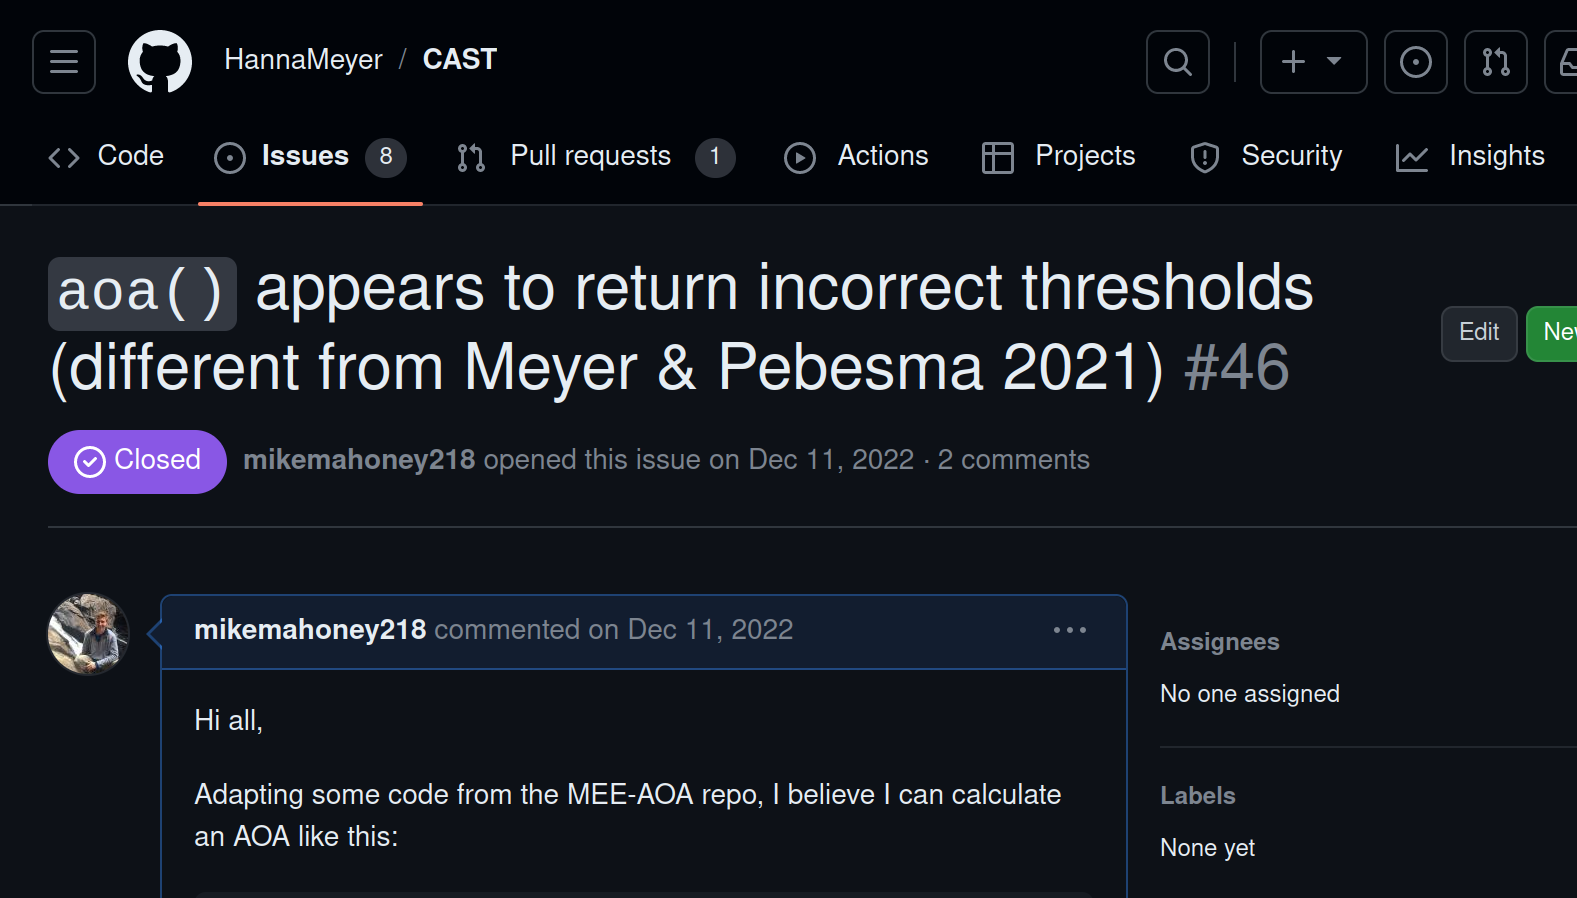Open the Projects tab

pyautogui.click(x=1059, y=157)
